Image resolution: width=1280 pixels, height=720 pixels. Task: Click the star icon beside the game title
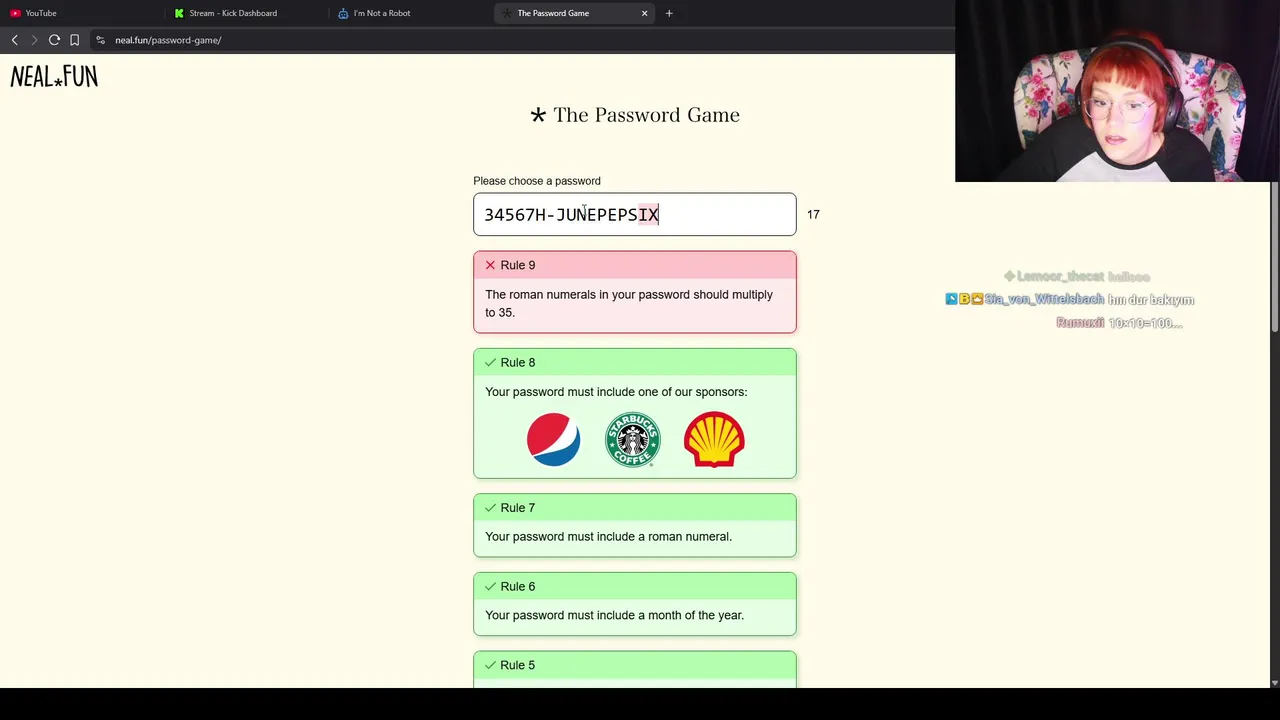pos(538,115)
